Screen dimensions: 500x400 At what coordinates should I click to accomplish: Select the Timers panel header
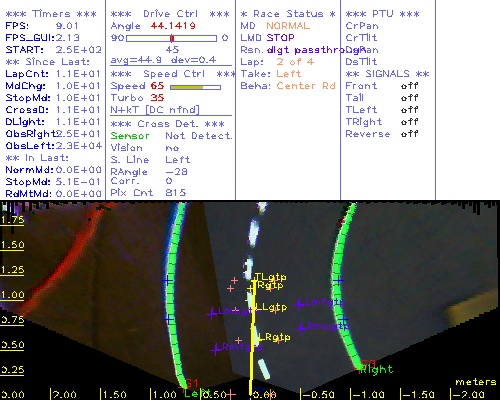pos(51,14)
